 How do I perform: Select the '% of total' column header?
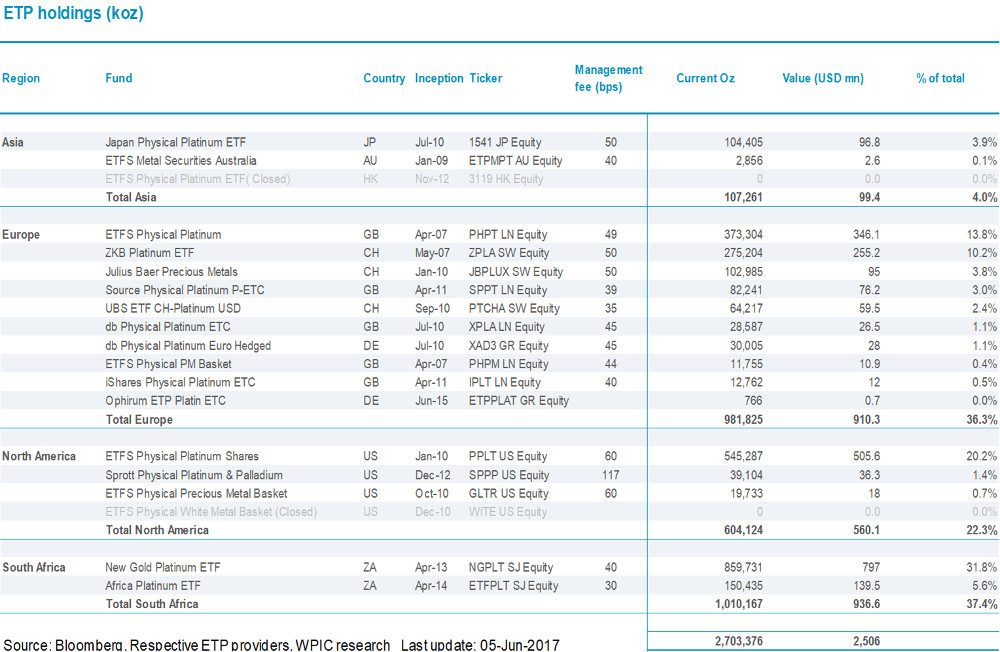point(940,78)
